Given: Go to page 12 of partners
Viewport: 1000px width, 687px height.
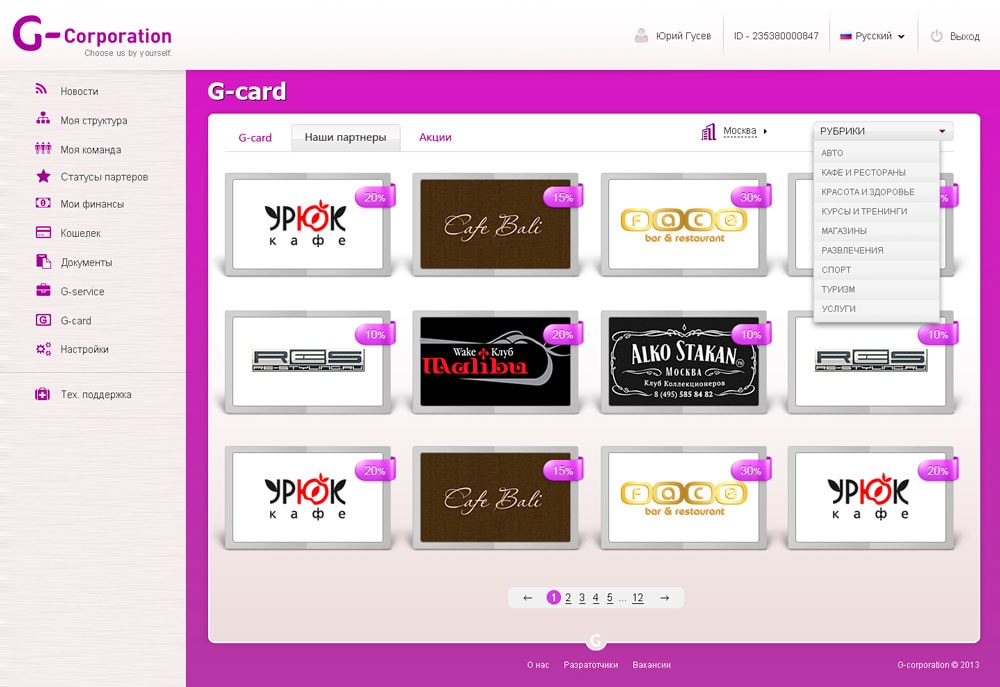Looking at the screenshot, I should pyautogui.click(x=638, y=598).
